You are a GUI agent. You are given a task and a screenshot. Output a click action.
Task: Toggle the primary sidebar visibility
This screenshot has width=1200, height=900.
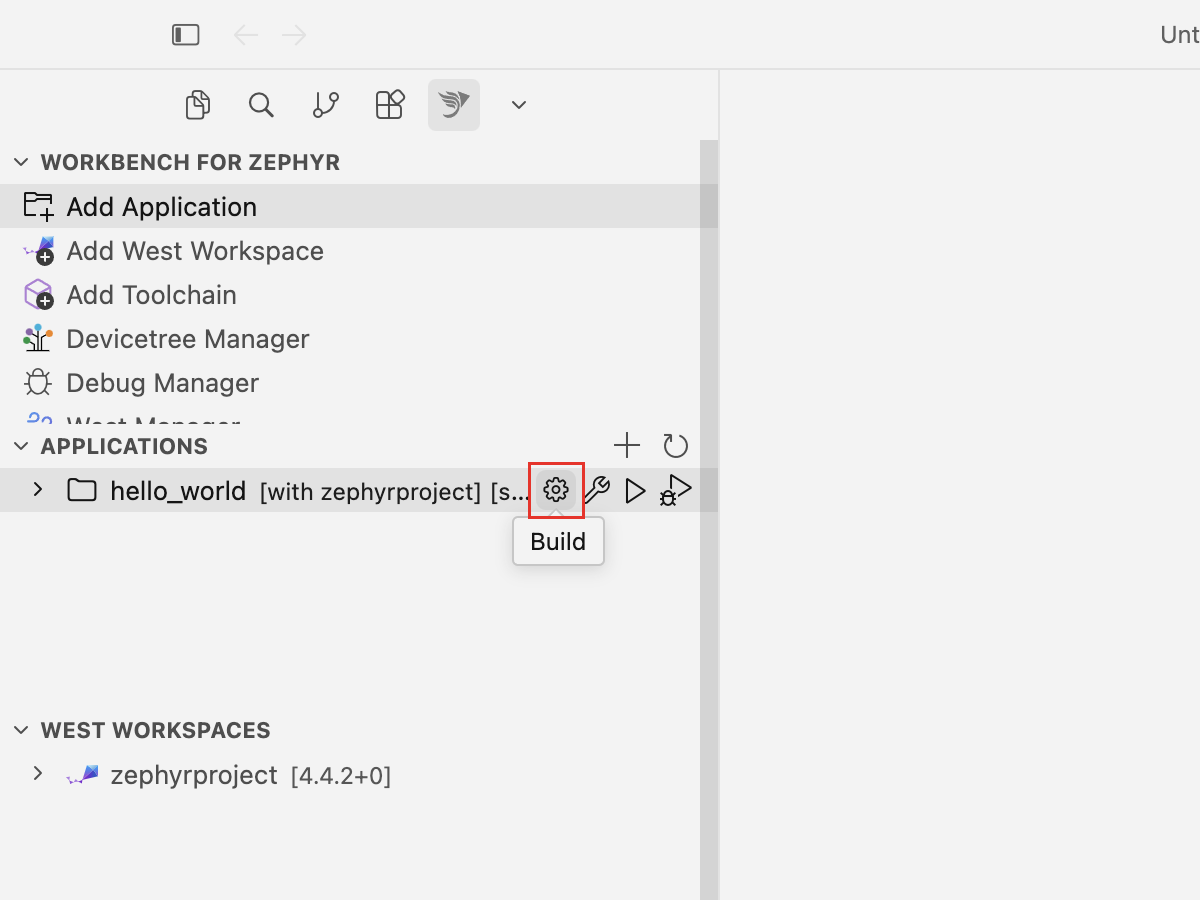tap(186, 35)
